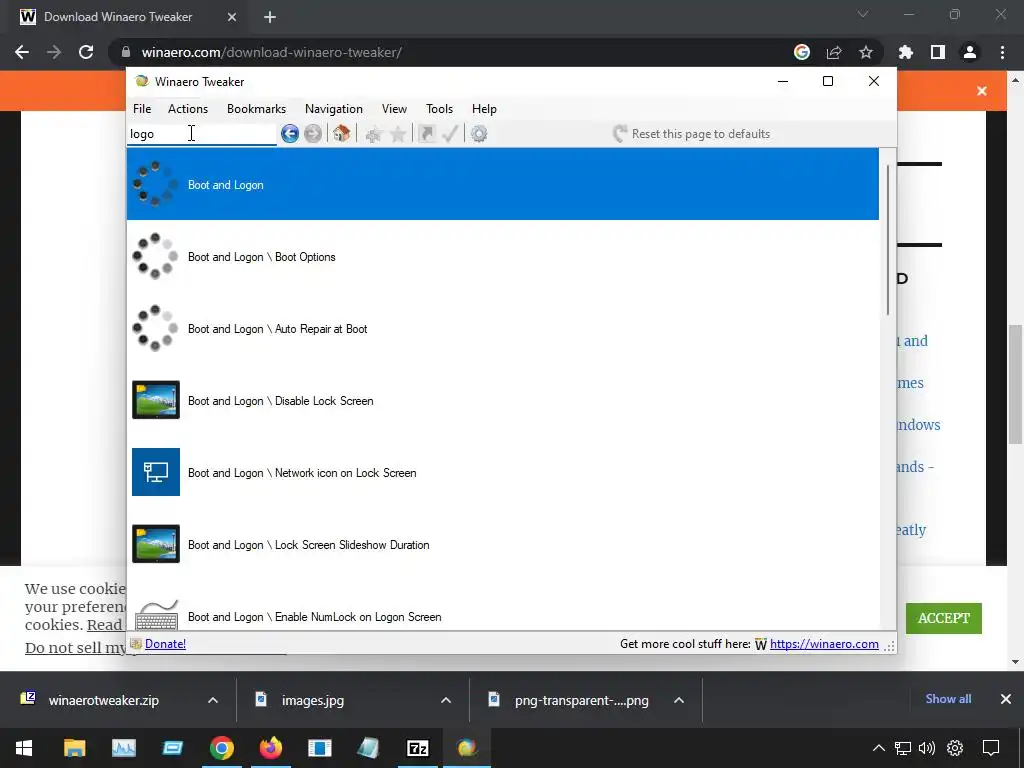Expand options for winaerotweaker.zip download

point(213,700)
